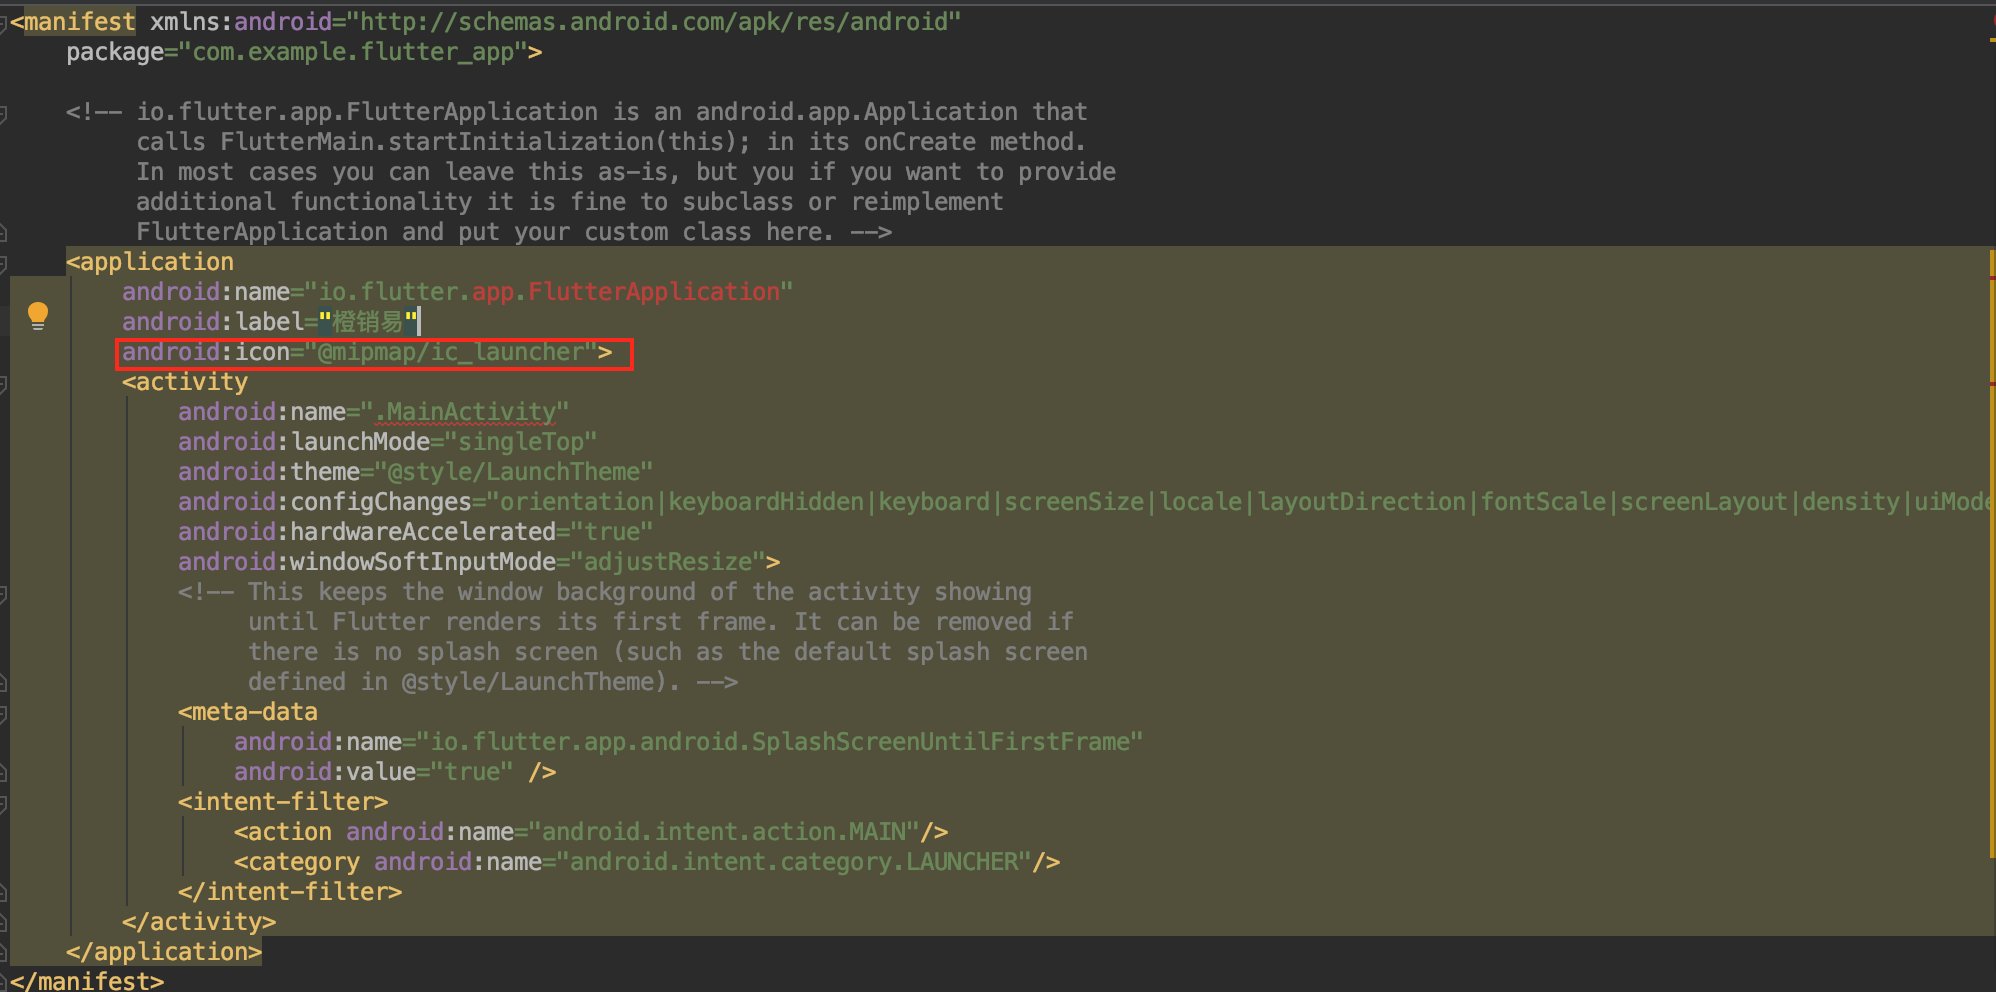Click the closing </intent-filter> tag
Screen dimensions: 1996x992
point(290,892)
